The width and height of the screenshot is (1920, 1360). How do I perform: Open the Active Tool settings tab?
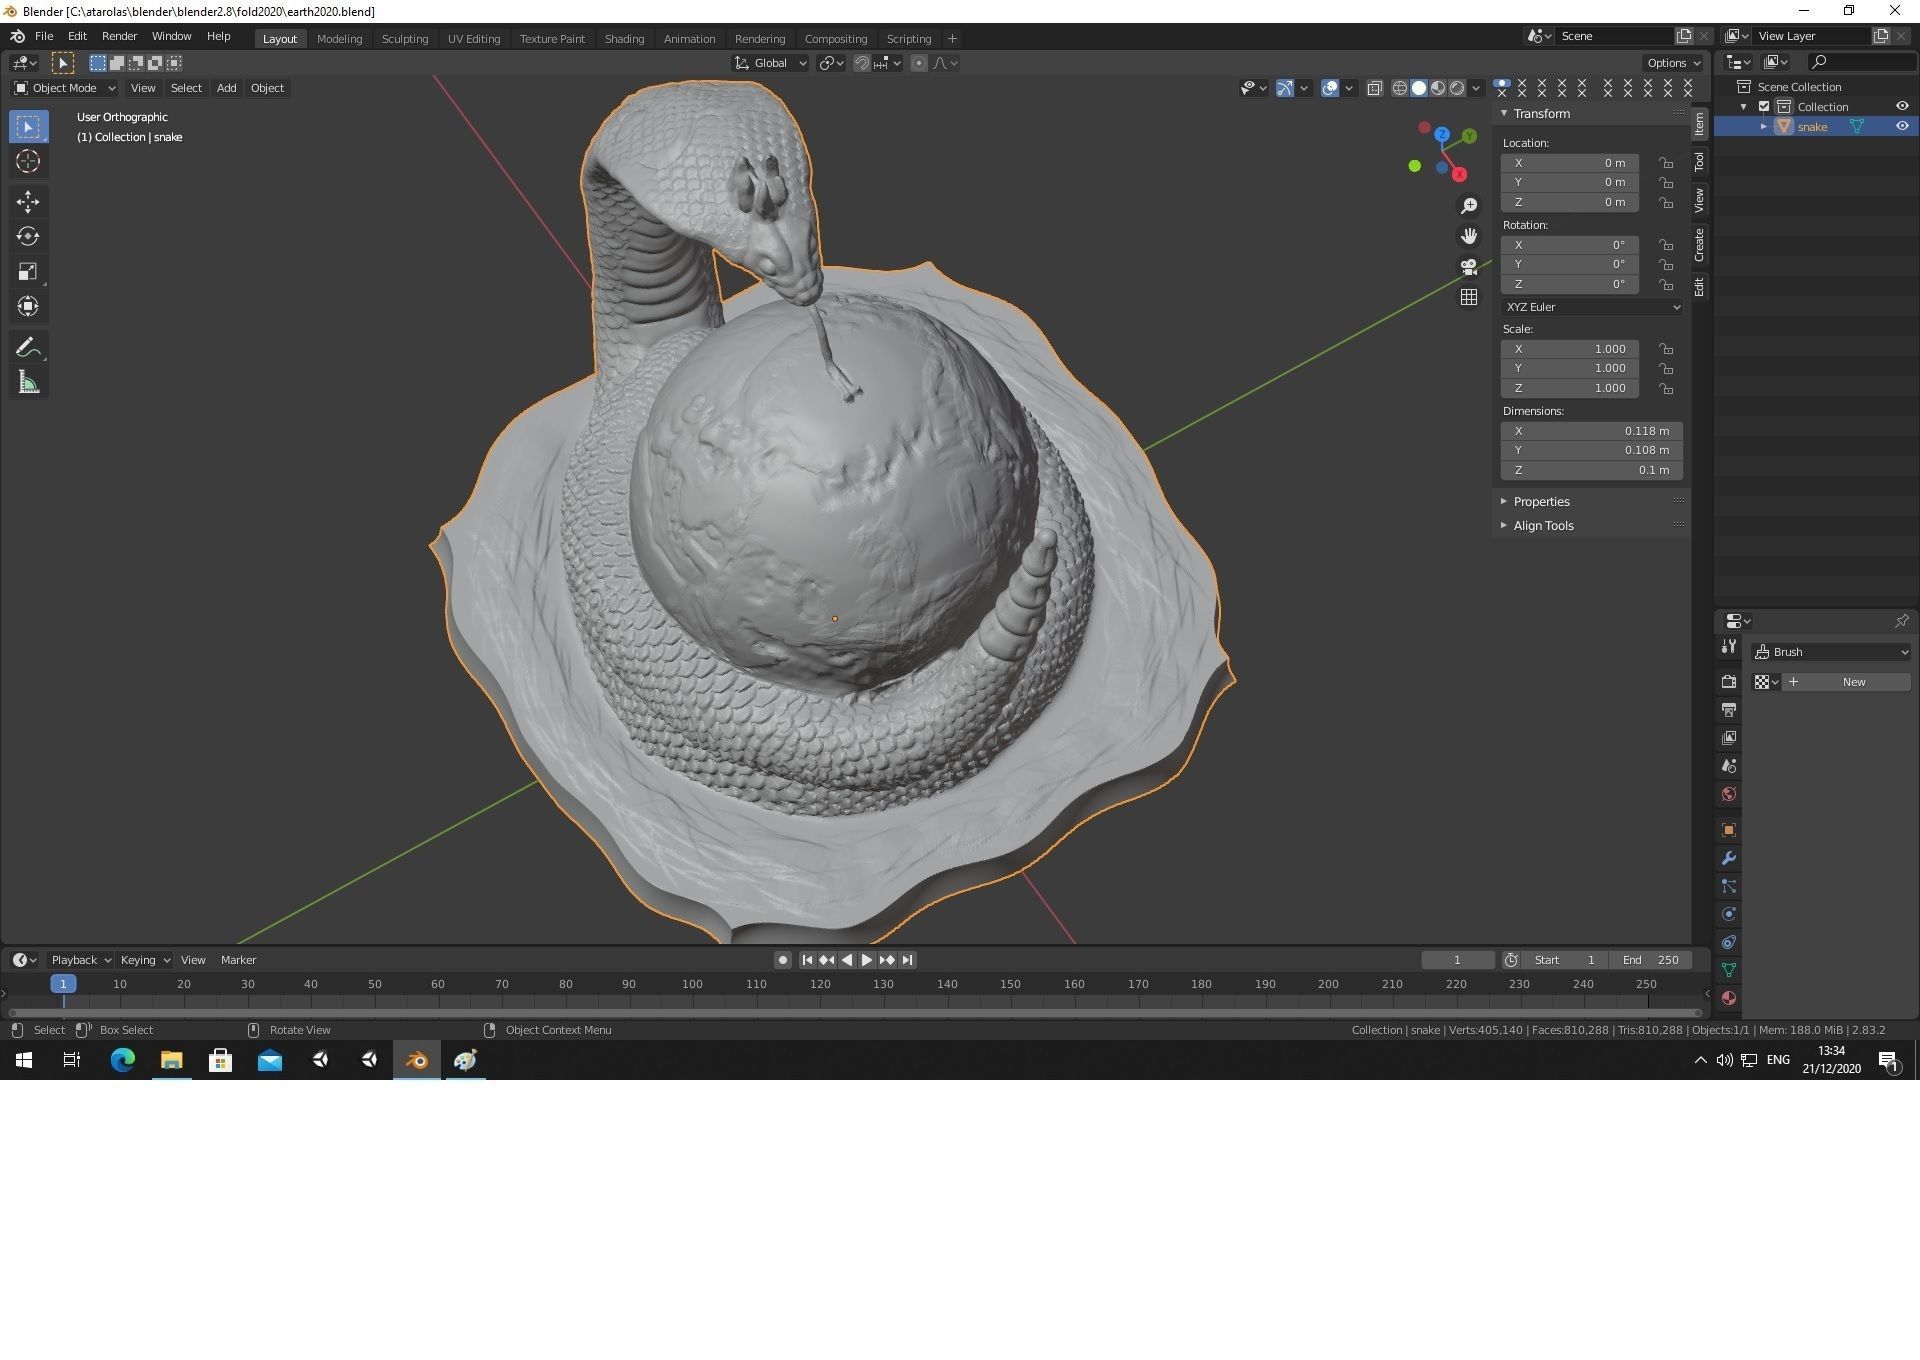click(x=1729, y=647)
